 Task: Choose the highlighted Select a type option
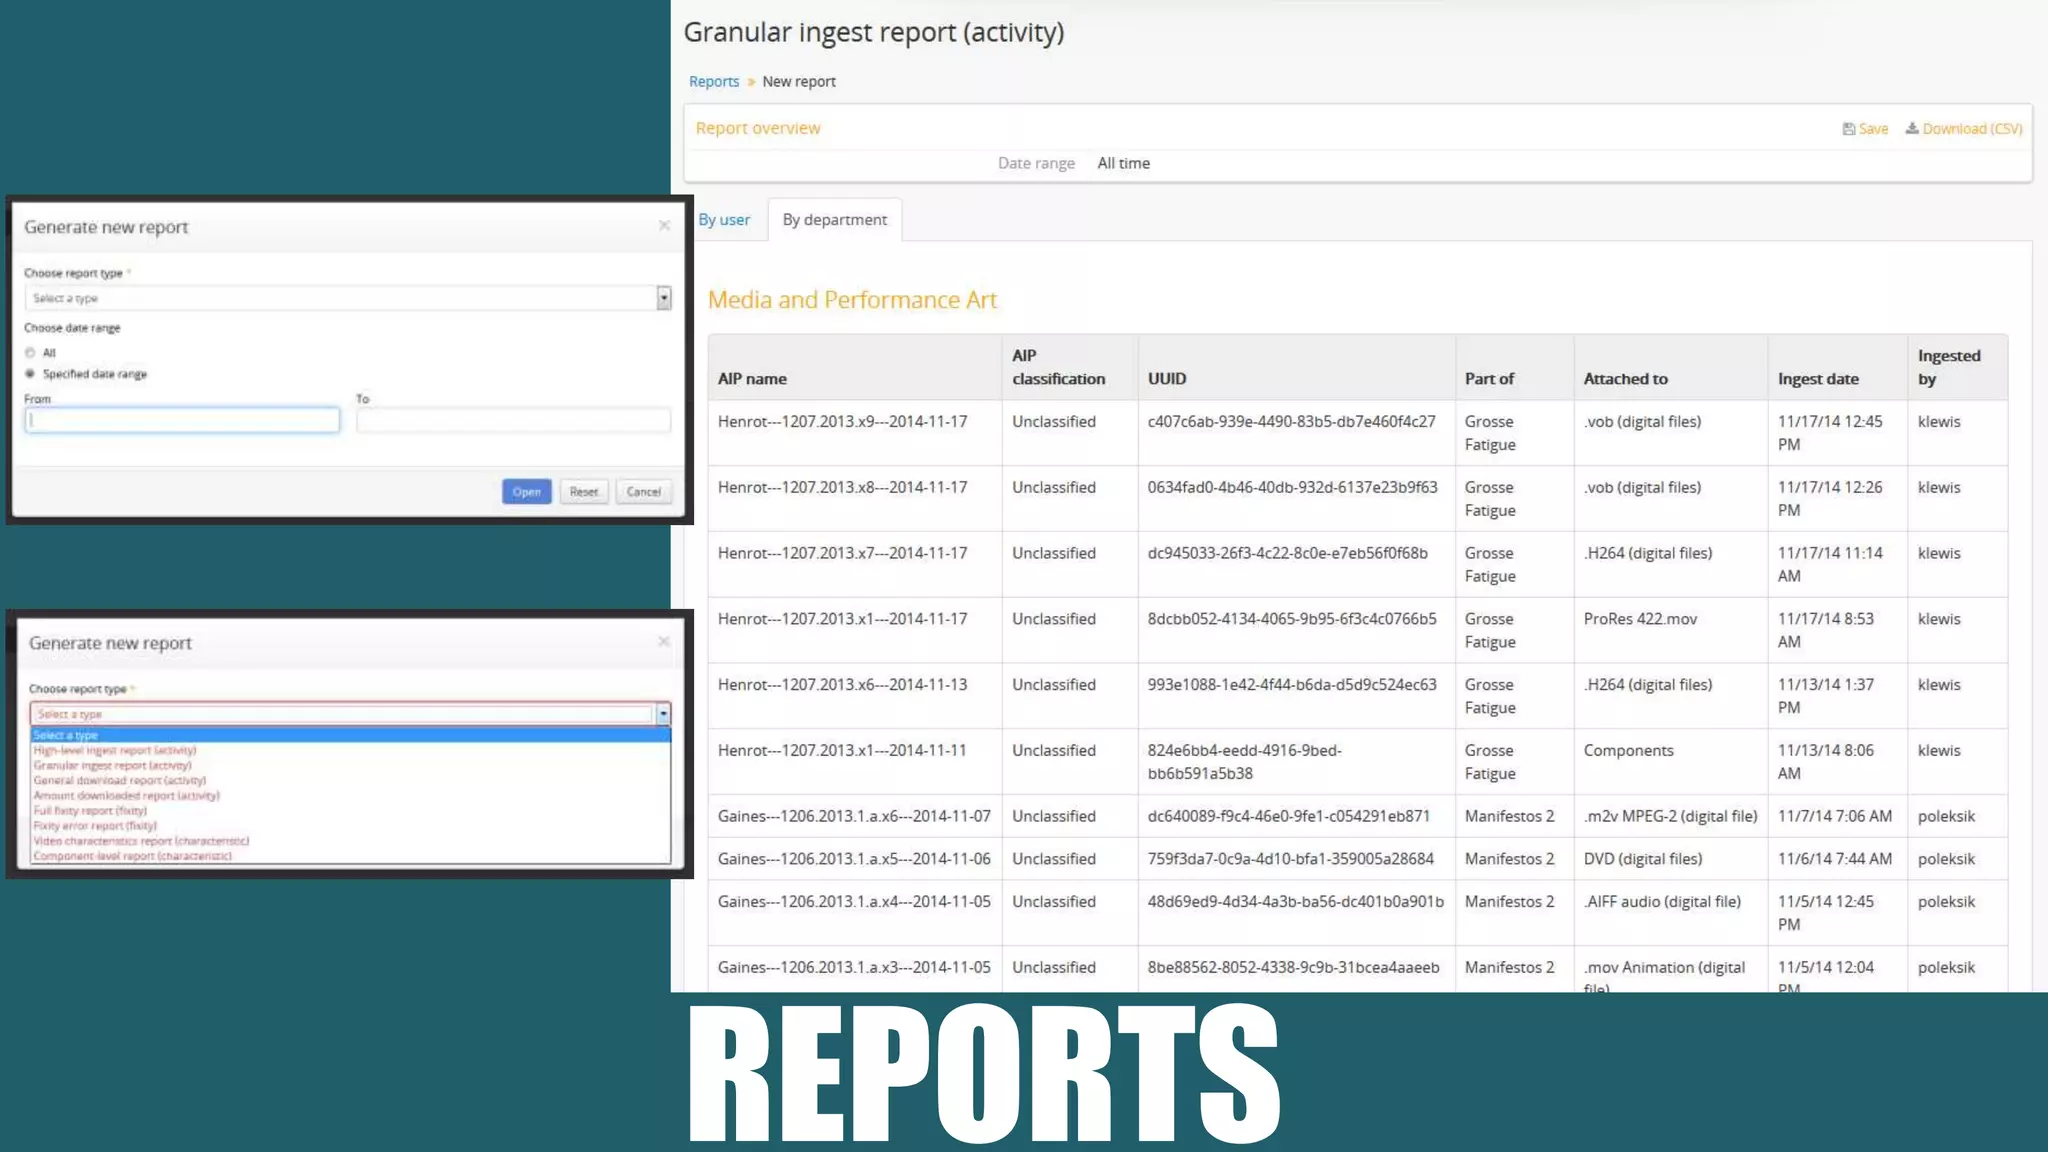tap(350, 735)
